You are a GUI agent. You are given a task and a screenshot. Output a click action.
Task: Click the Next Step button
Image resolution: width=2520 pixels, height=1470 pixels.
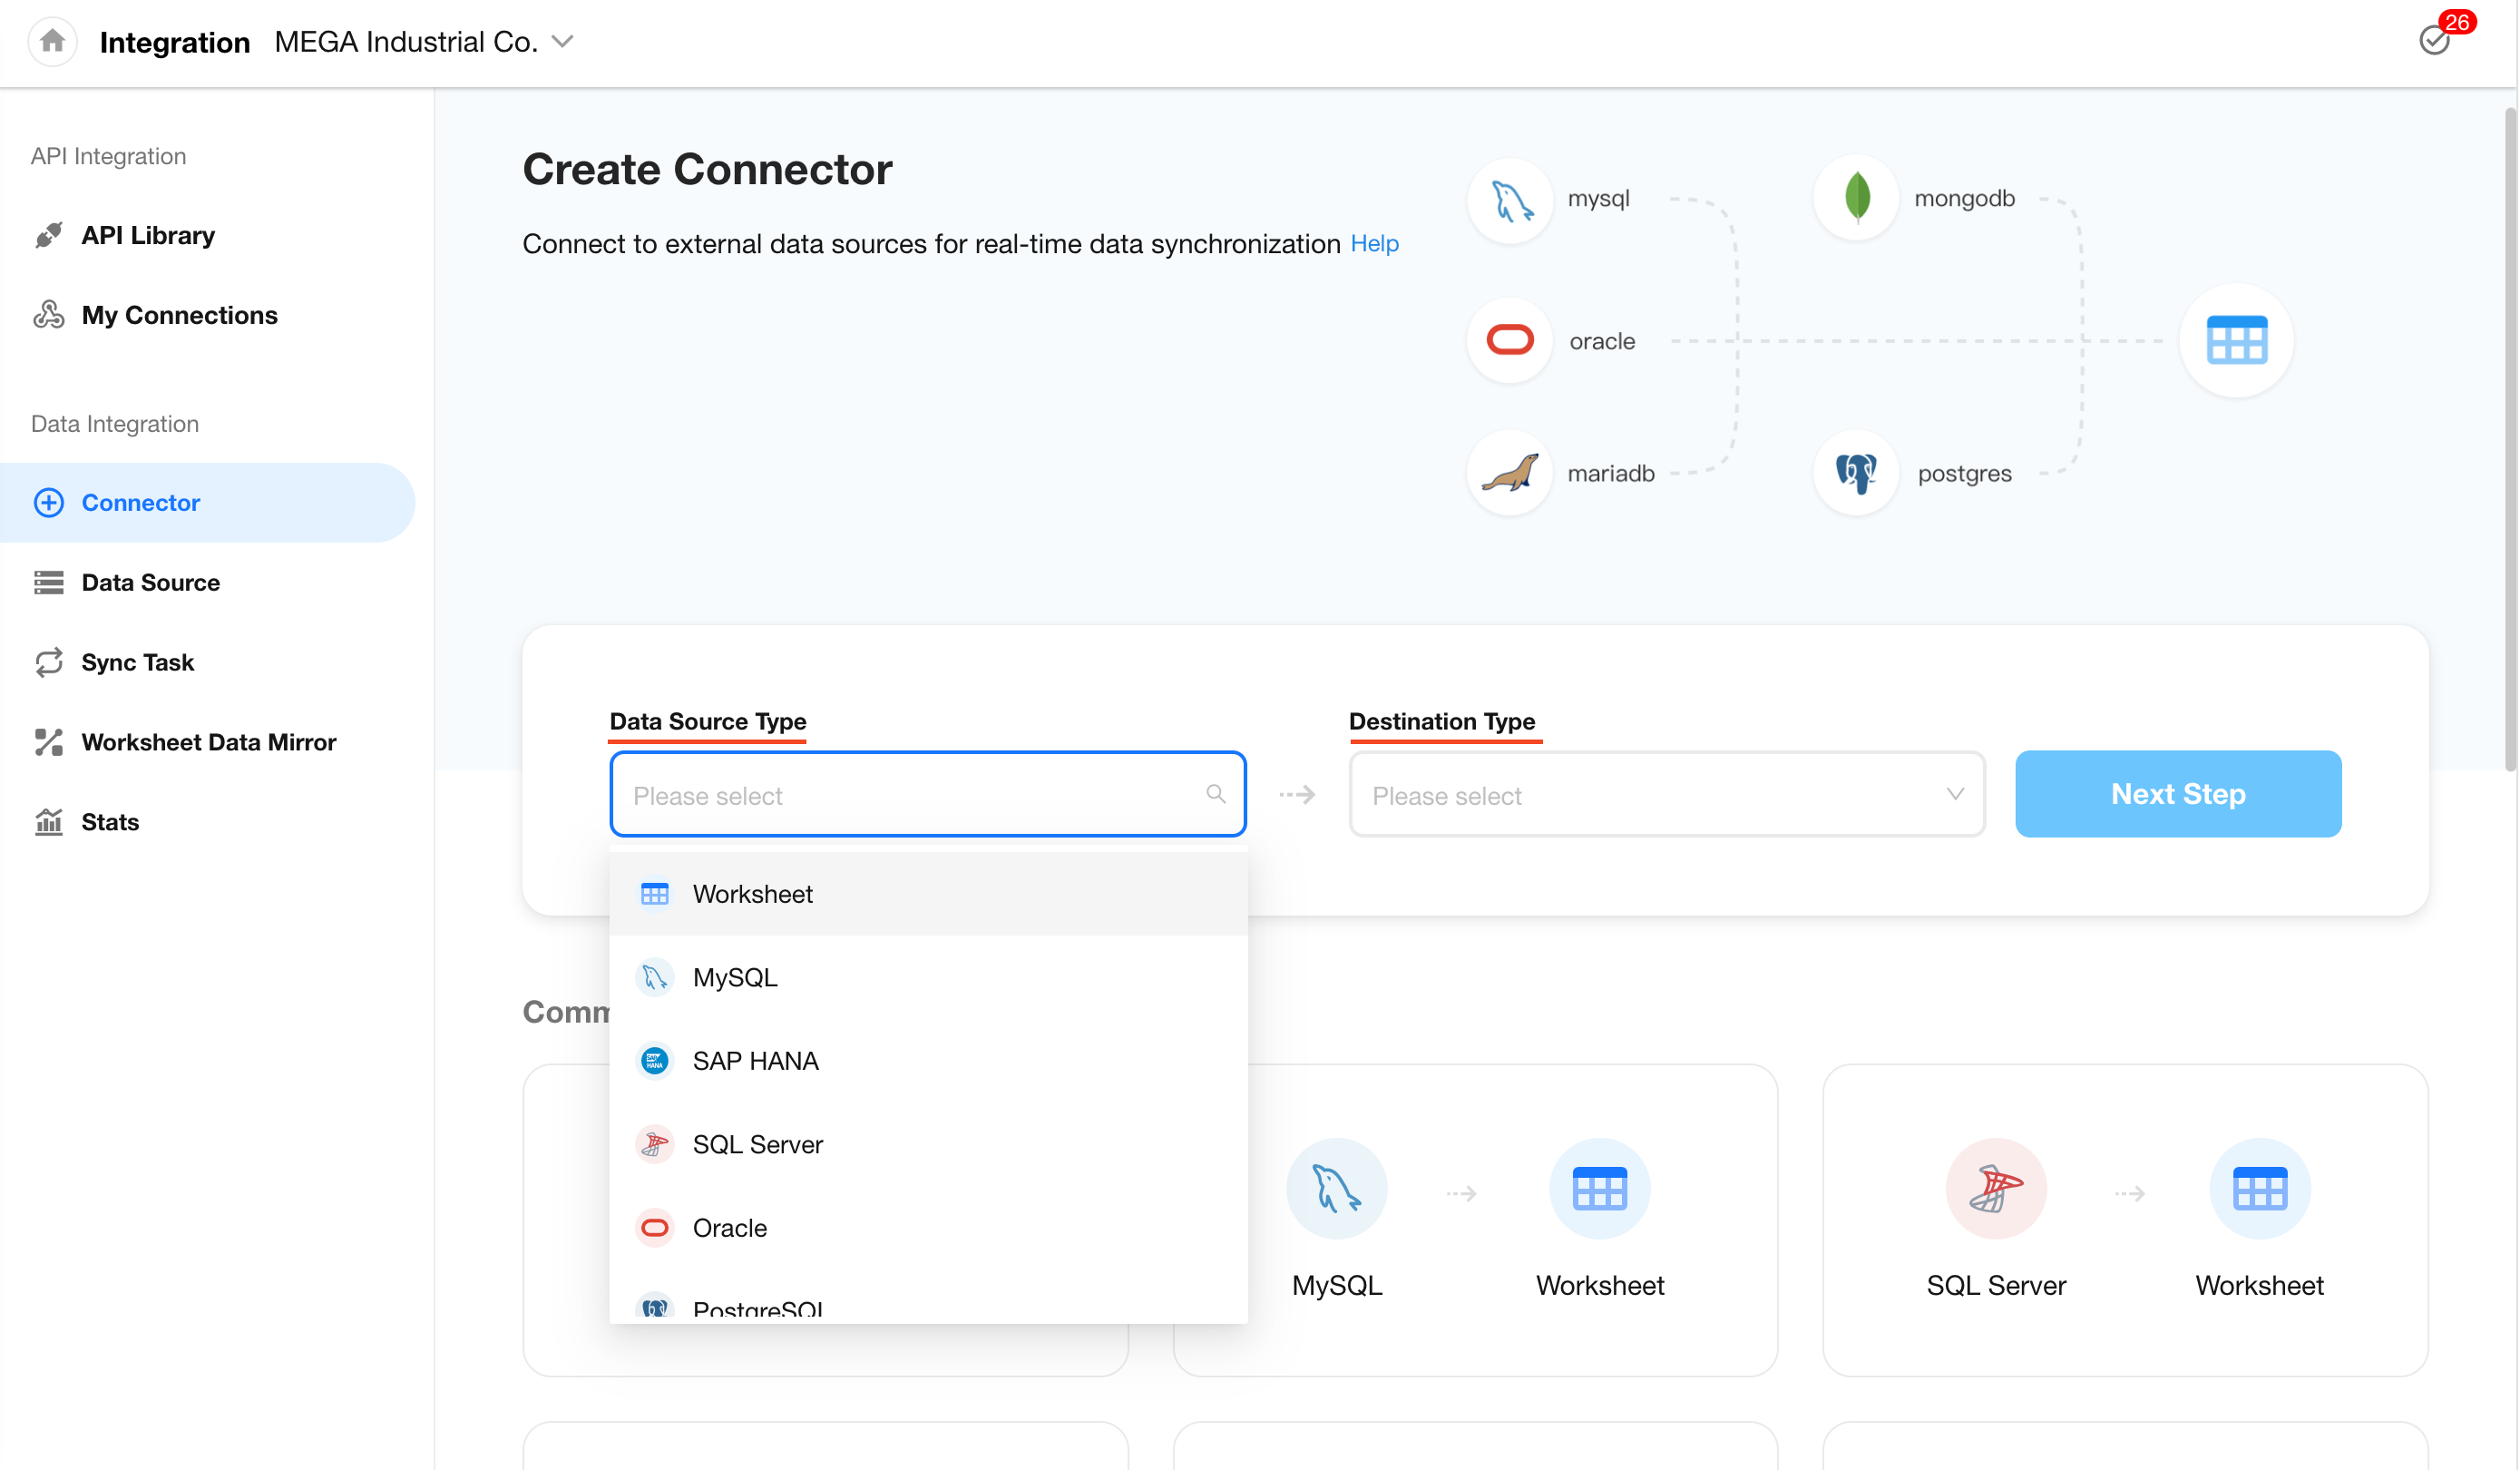tap(2178, 794)
